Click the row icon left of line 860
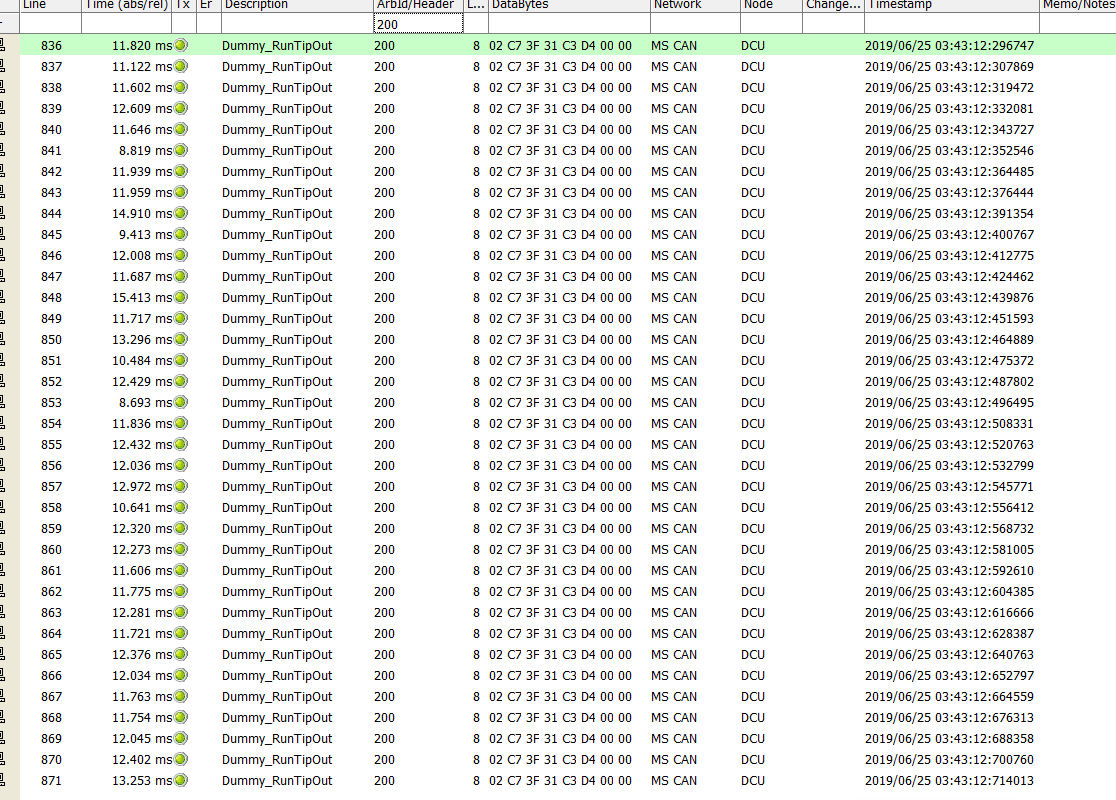This screenshot has width=1116, height=800. (x=3, y=549)
